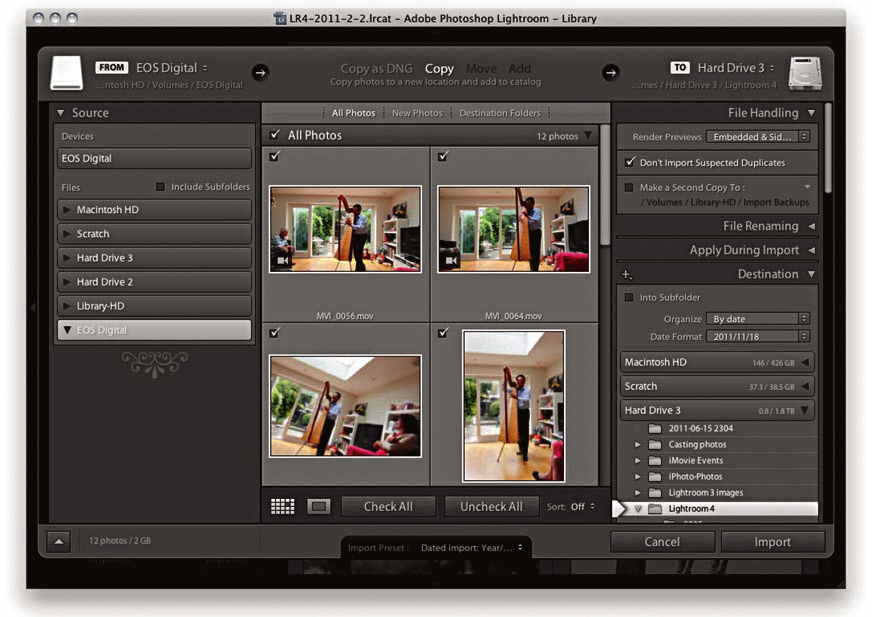Image resolution: width=872 pixels, height=617 pixels.
Task: Select the MVI_0056.mov video thumbnail
Action: click(x=345, y=229)
